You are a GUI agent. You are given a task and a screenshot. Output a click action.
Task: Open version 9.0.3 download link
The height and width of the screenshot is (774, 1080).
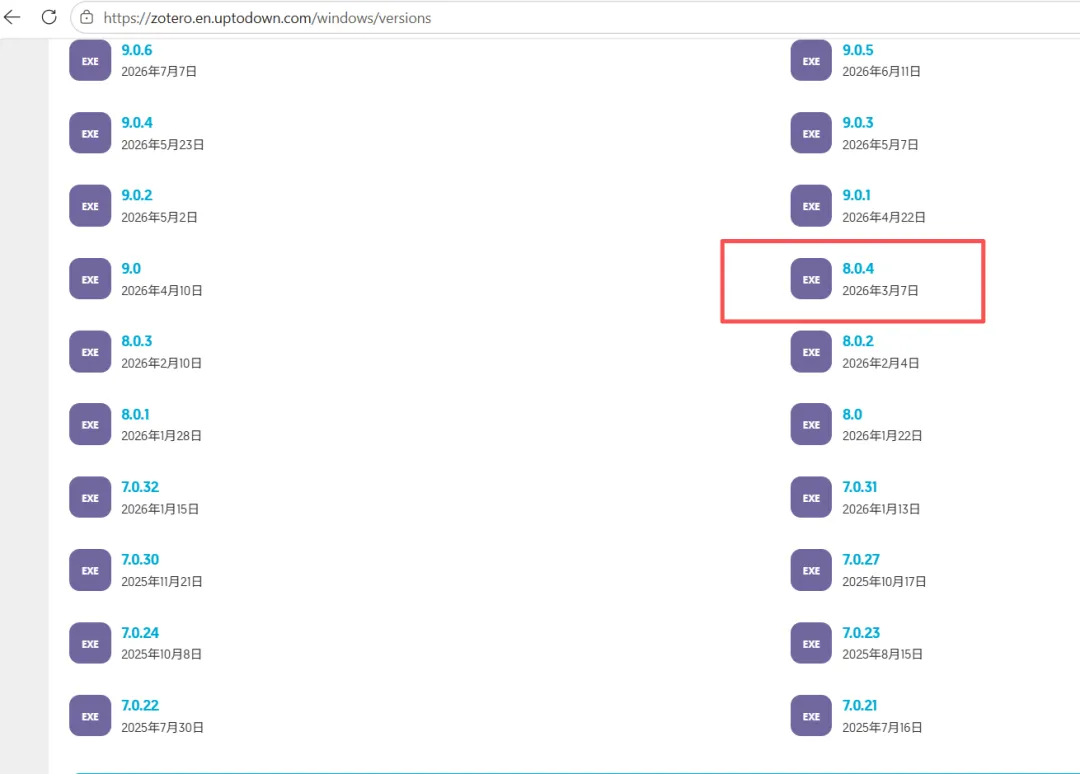pos(858,123)
